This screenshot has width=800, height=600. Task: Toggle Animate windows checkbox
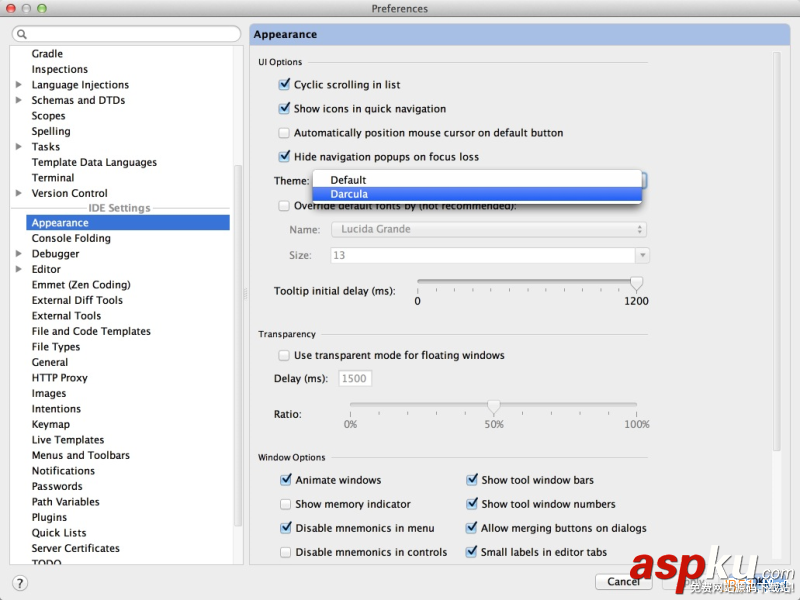286,480
